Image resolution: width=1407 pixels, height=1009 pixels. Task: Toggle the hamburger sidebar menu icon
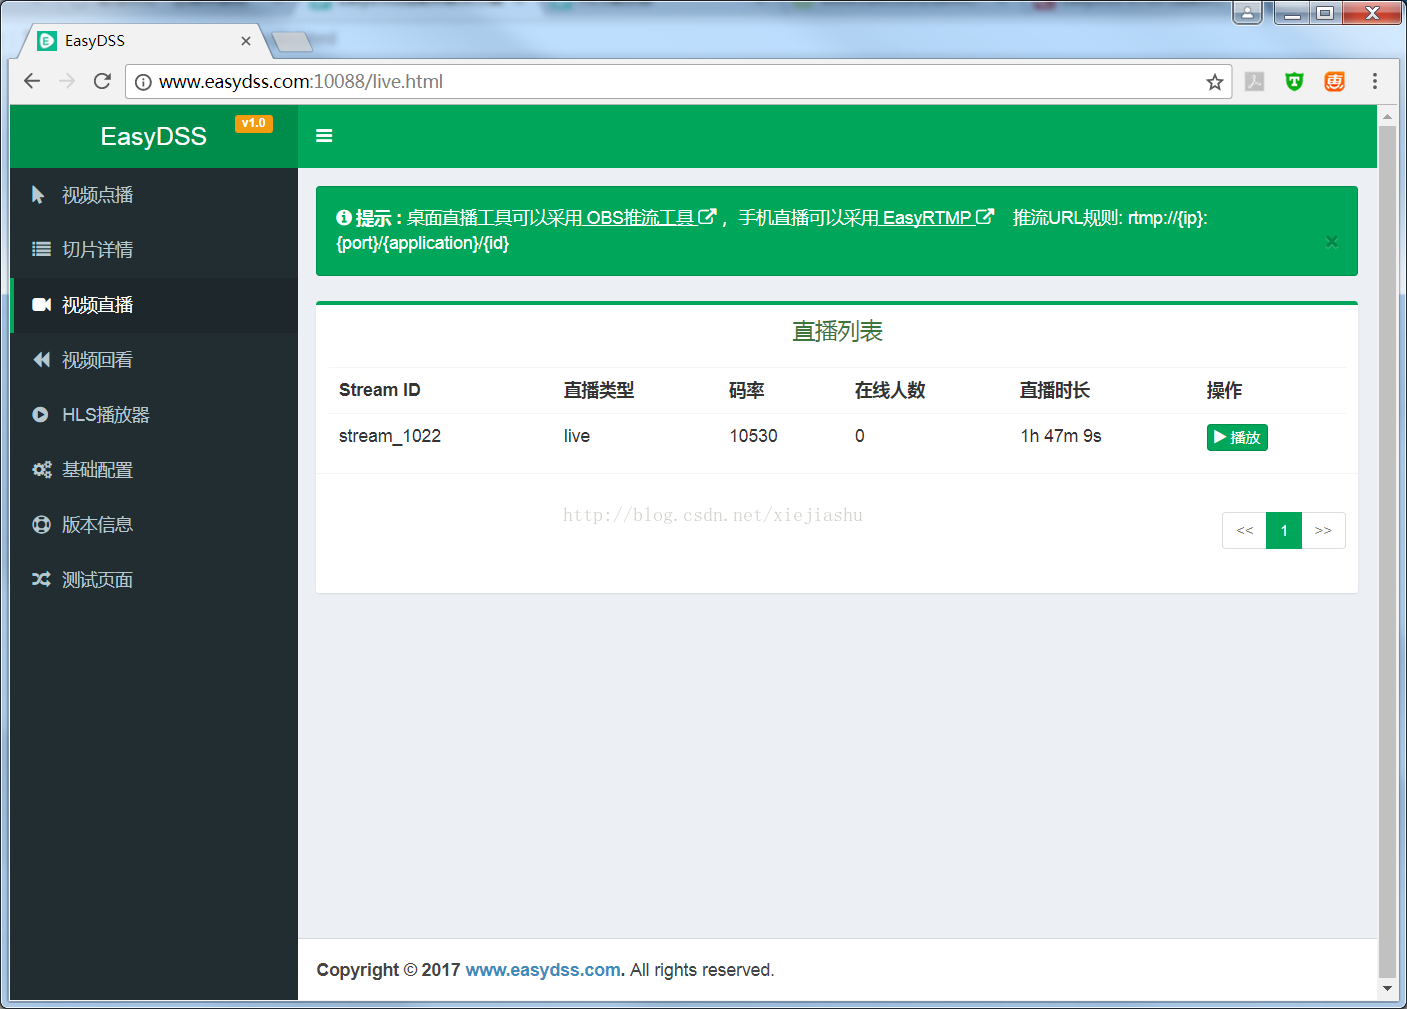point(324,136)
